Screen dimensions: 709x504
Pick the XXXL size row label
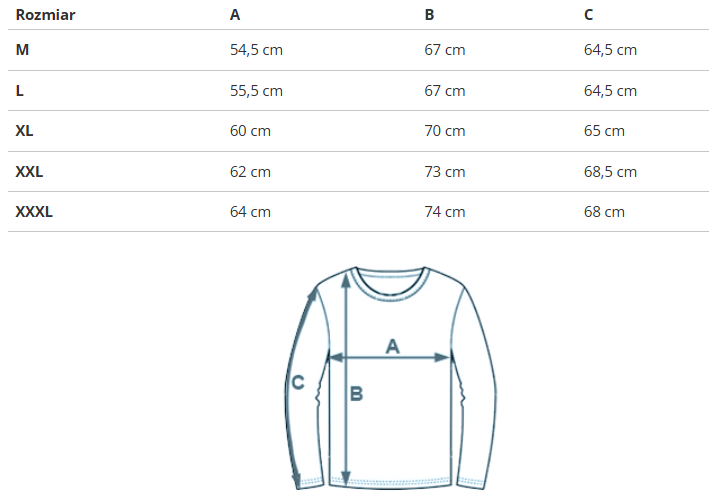point(34,211)
